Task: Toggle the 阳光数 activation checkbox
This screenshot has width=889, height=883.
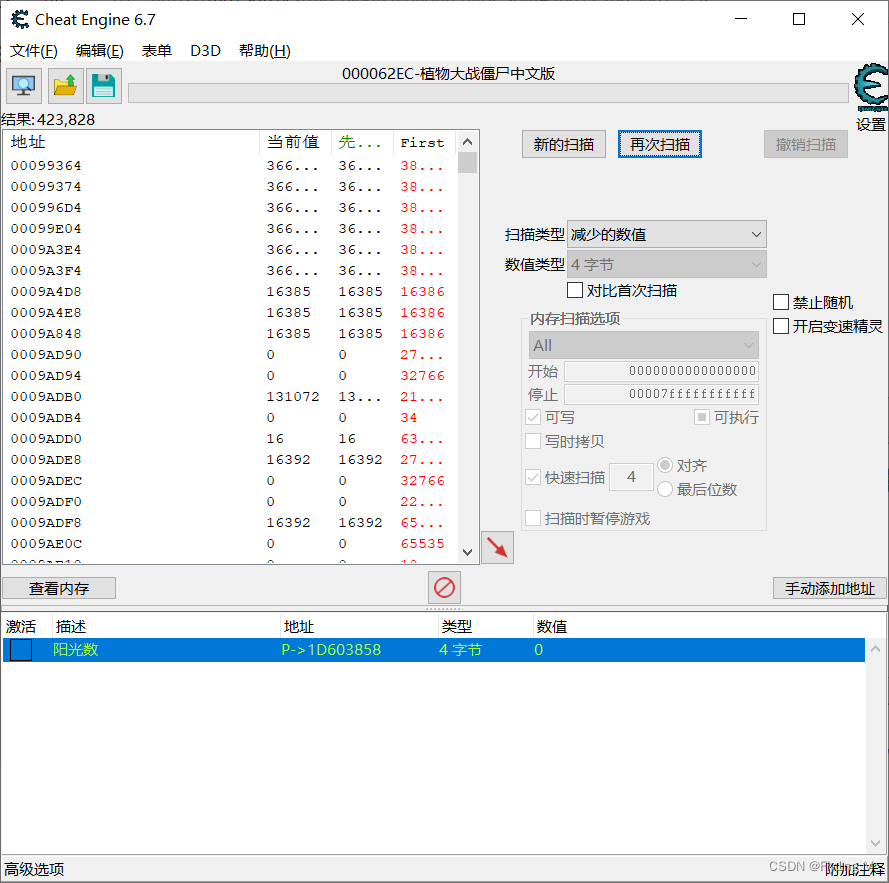Action: [x=21, y=650]
